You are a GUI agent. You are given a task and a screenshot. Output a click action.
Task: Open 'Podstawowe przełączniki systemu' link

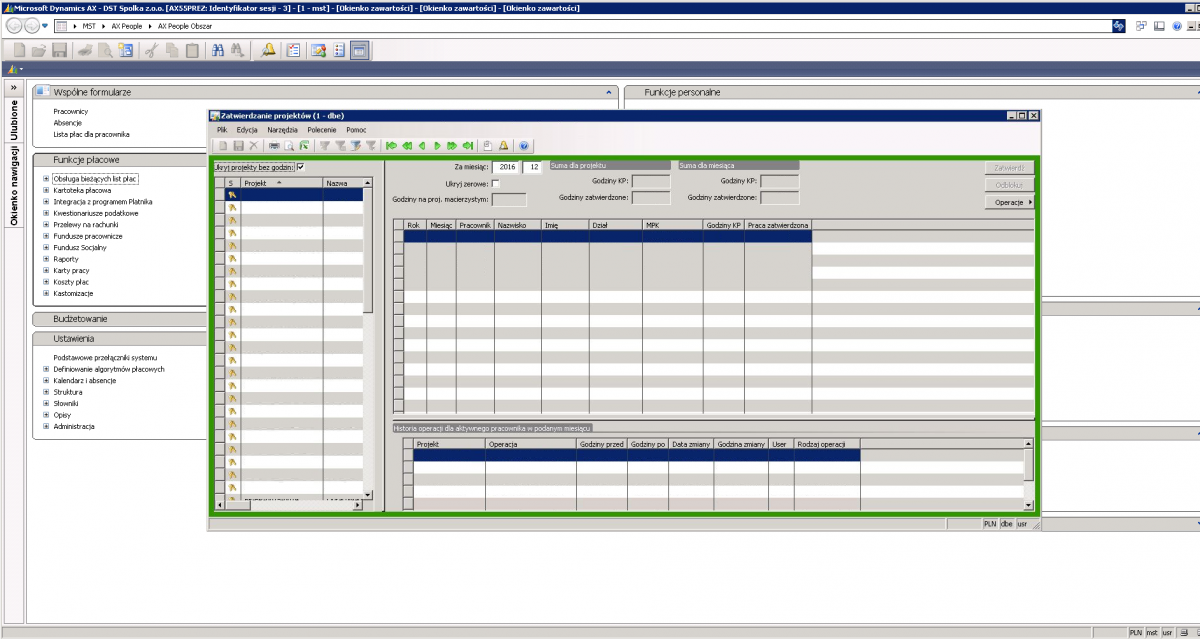105,357
